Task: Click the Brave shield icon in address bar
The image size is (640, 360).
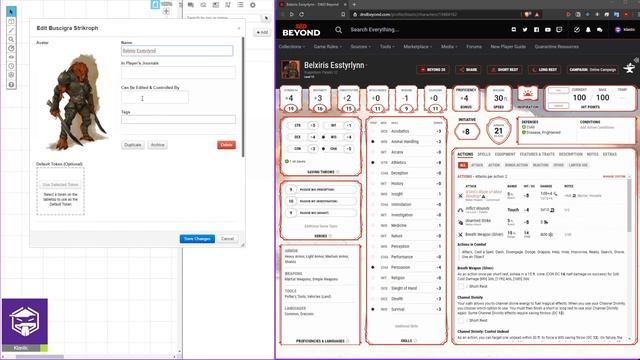Action: (x=528, y=14)
